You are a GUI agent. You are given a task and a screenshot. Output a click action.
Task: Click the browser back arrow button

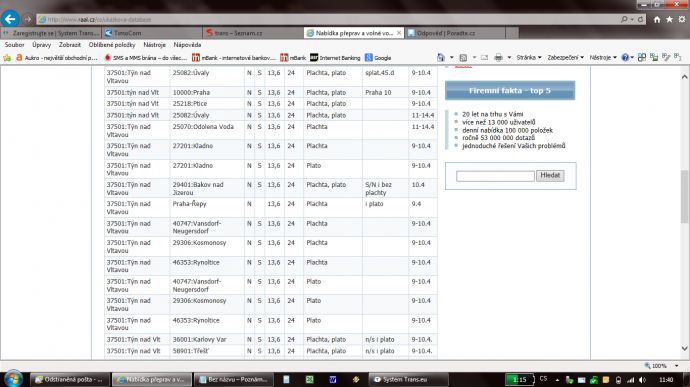10,19
